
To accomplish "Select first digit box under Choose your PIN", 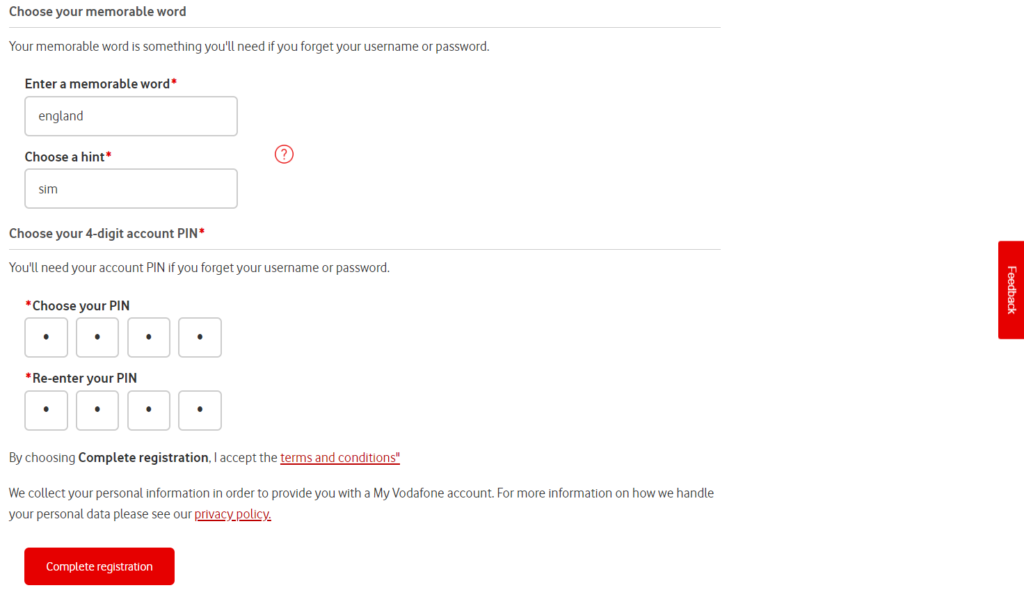I will point(46,338).
